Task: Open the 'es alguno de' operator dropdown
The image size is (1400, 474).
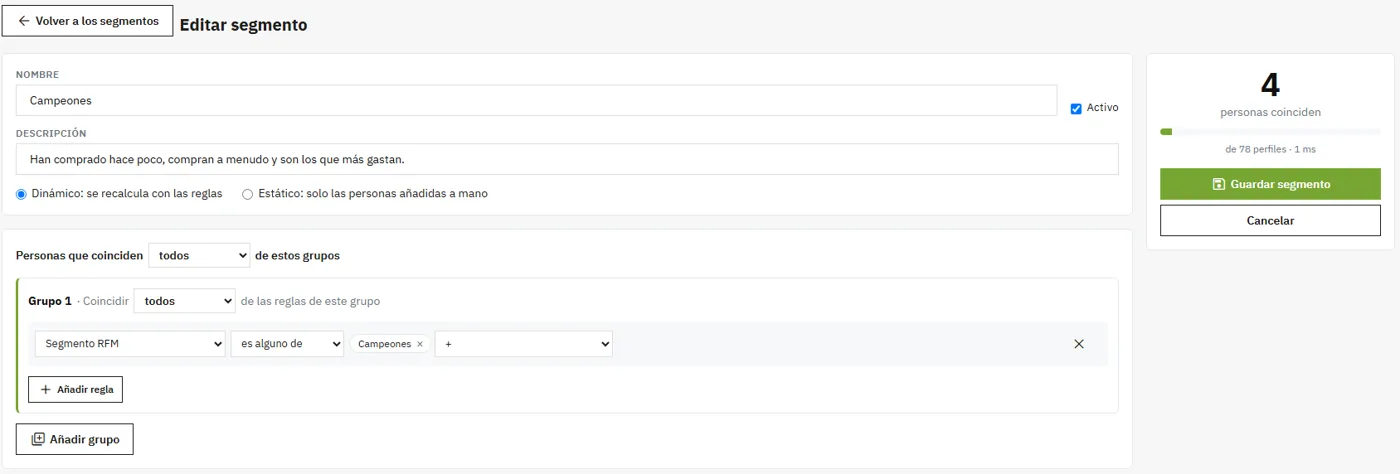Action: 287,344
